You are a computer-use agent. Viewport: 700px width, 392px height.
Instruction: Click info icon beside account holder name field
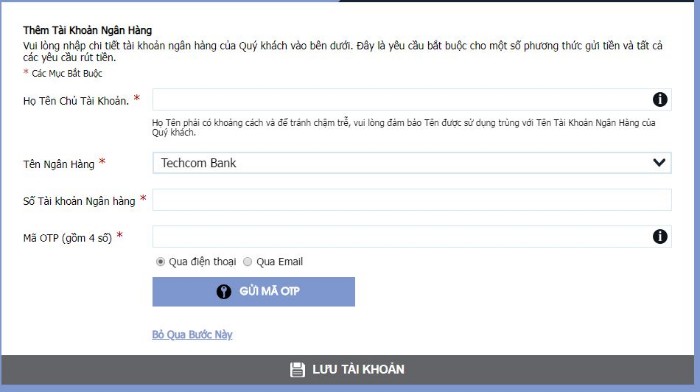pyautogui.click(x=660, y=99)
